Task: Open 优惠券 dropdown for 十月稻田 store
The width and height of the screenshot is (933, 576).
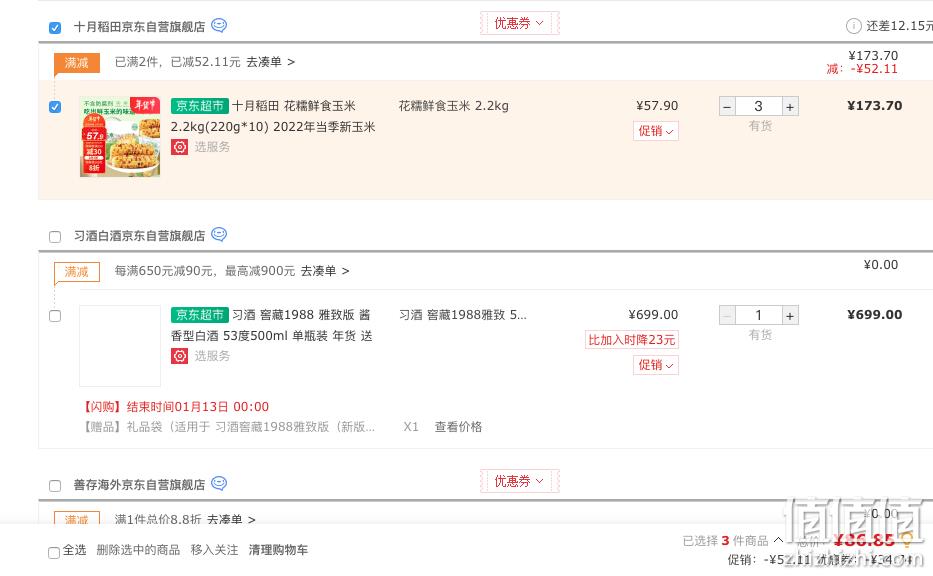Action: tap(519, 23)
